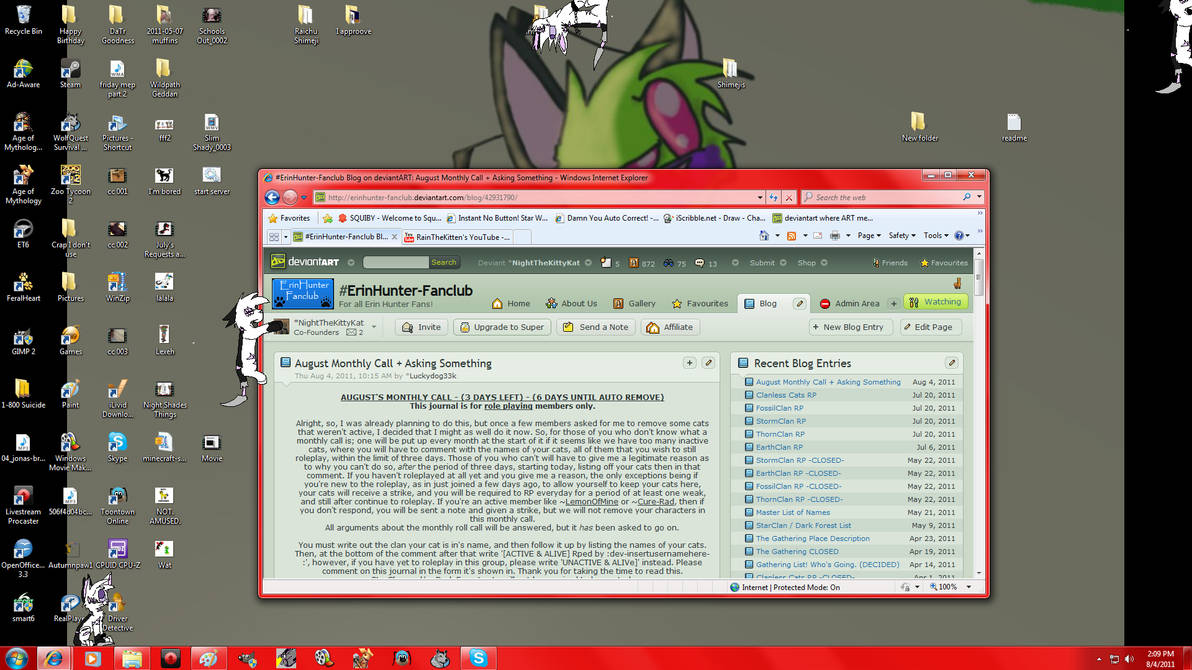The image size is (1192, 670).
Task: Open the group Gallery tab
Action: (634, 303)
